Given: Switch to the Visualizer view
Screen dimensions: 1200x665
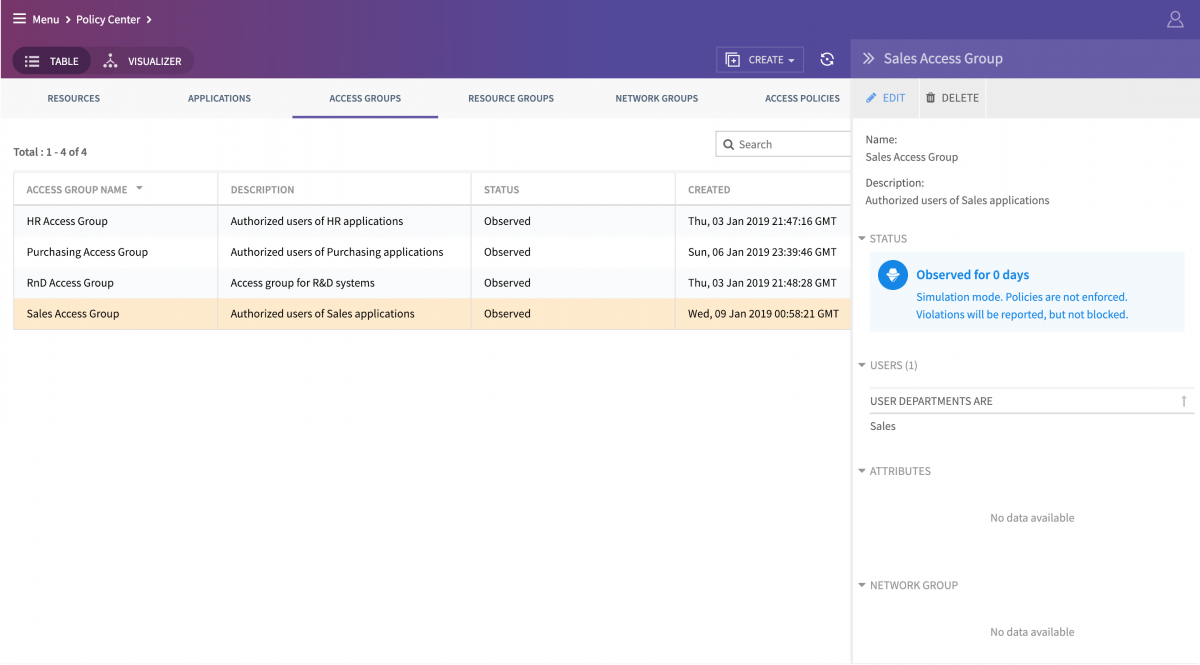Looking at the screenshot, I should (x=144, y=60).
